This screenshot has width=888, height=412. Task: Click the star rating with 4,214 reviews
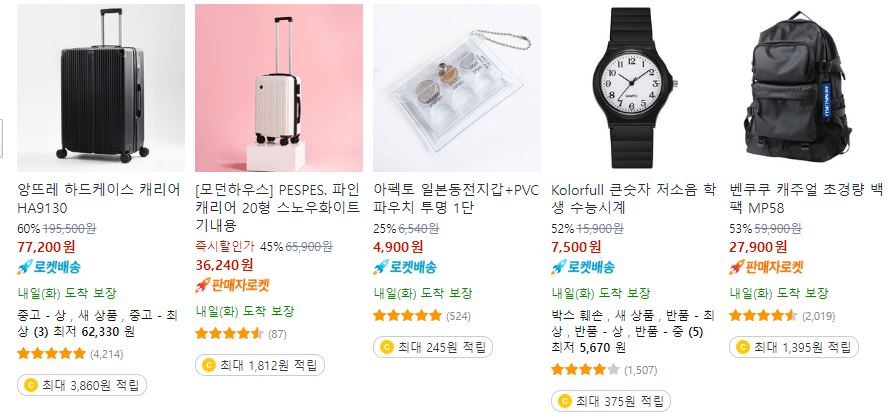[x=52, y=354]
